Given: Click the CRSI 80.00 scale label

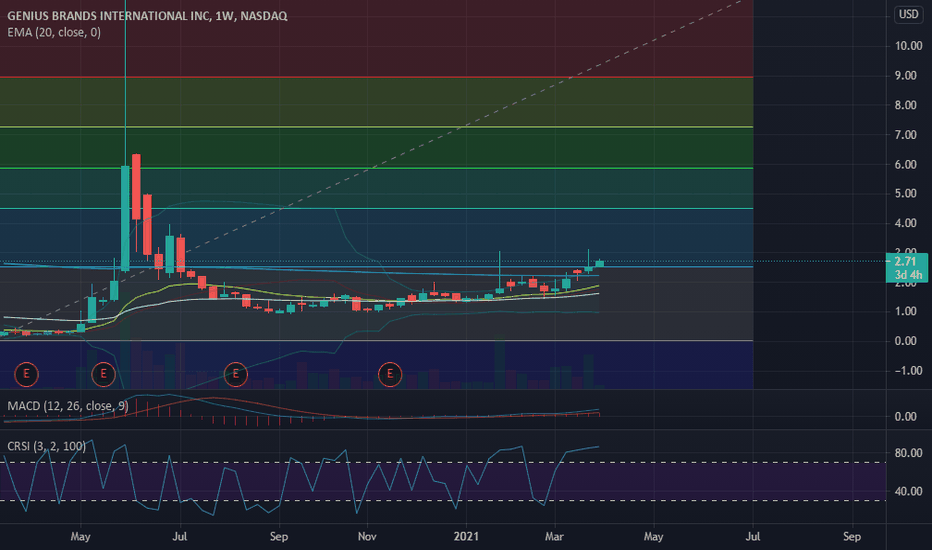Looking at the screenshot, I should pos(908,453).
